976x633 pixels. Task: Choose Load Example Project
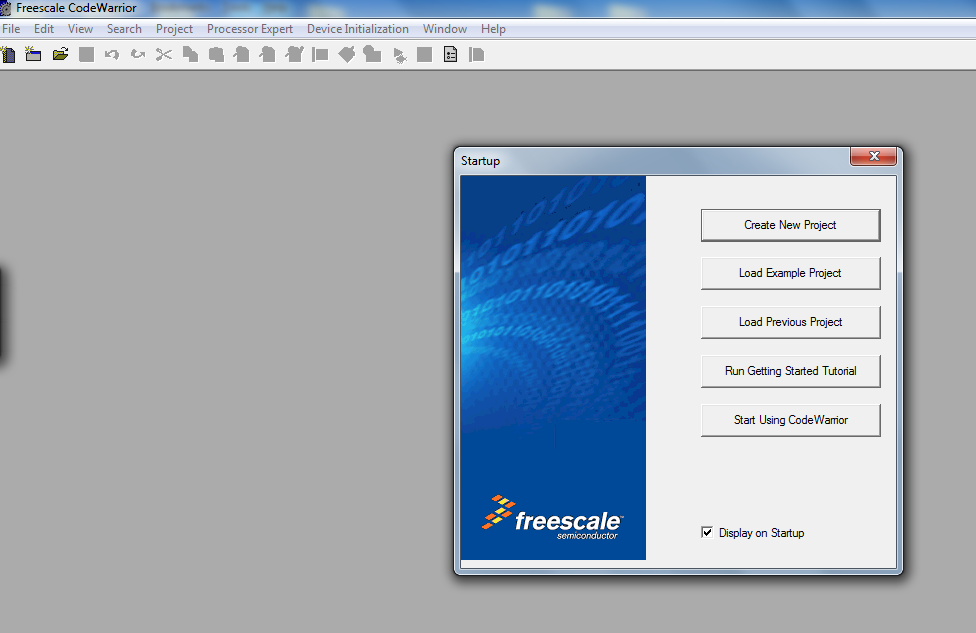[x=791, y=273]
